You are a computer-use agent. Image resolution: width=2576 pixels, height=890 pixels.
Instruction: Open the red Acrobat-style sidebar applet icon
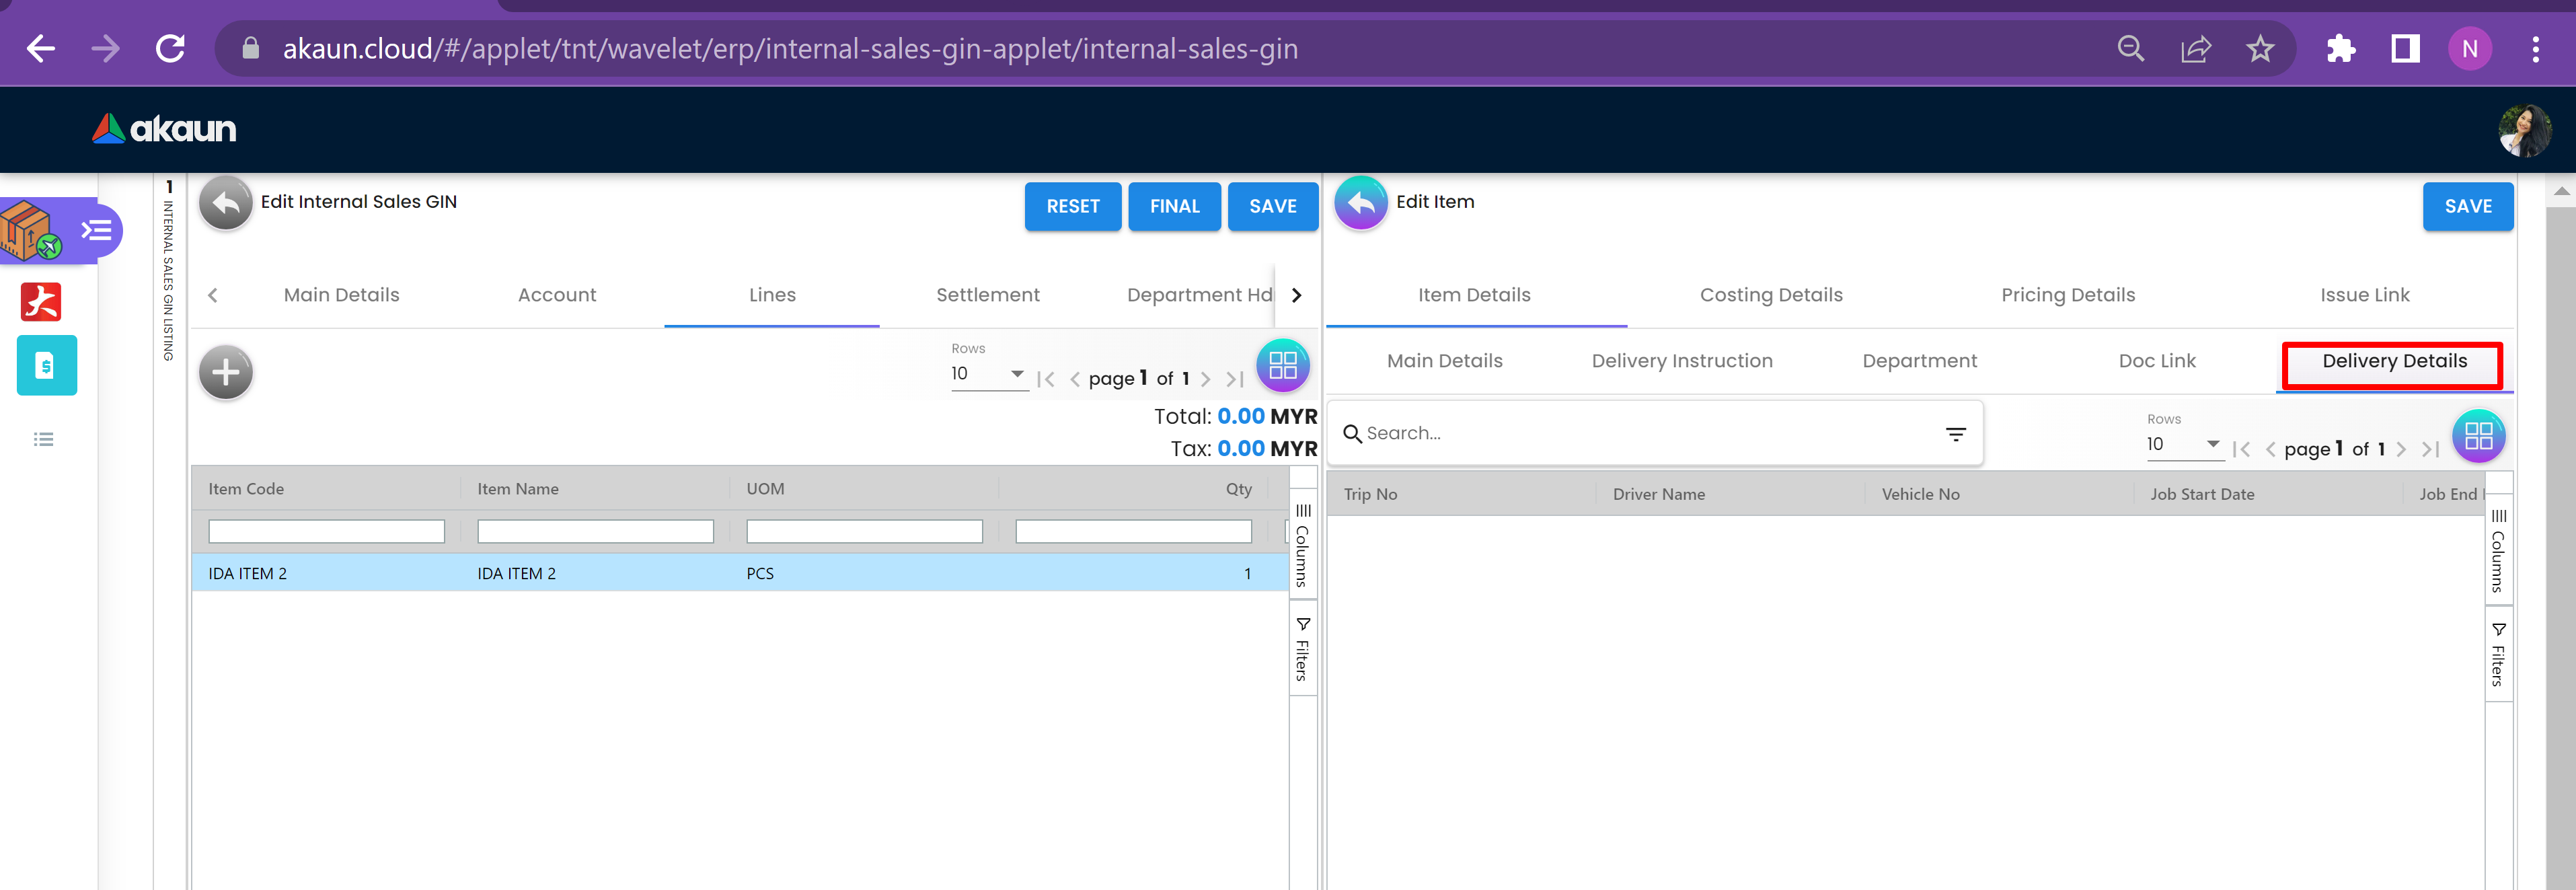pyautogui.click(x=41, y=301)
